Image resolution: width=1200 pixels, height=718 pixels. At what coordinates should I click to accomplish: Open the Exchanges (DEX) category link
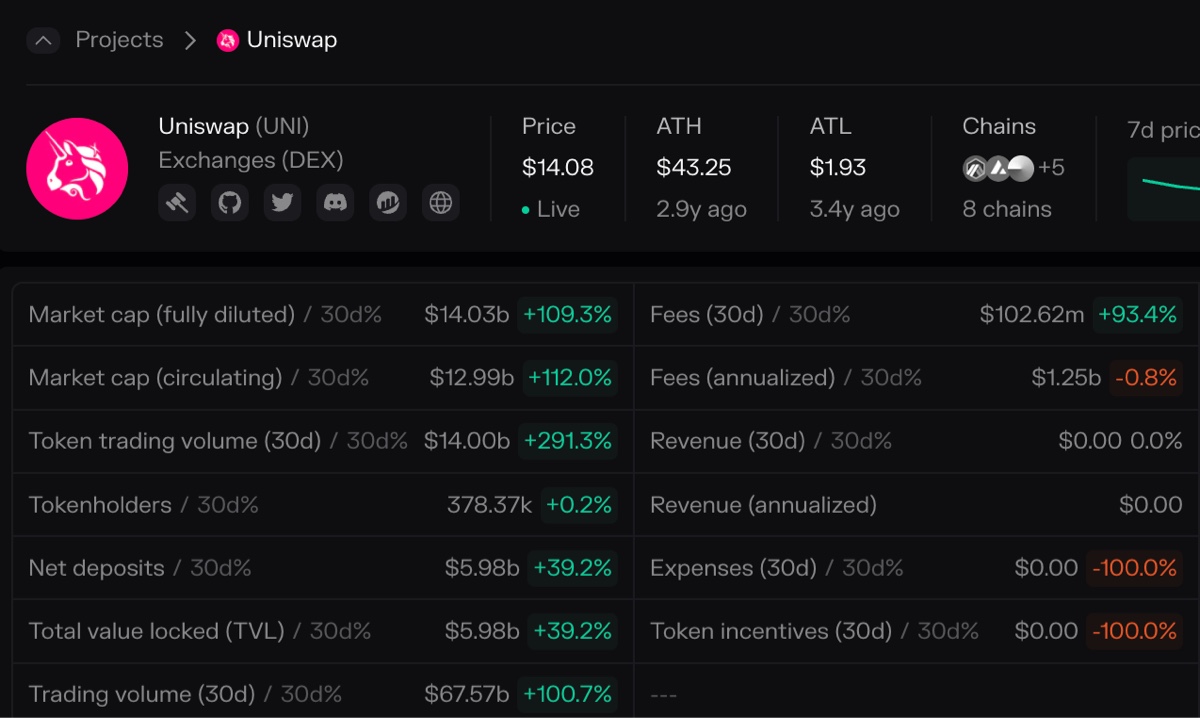click(250, 160)
